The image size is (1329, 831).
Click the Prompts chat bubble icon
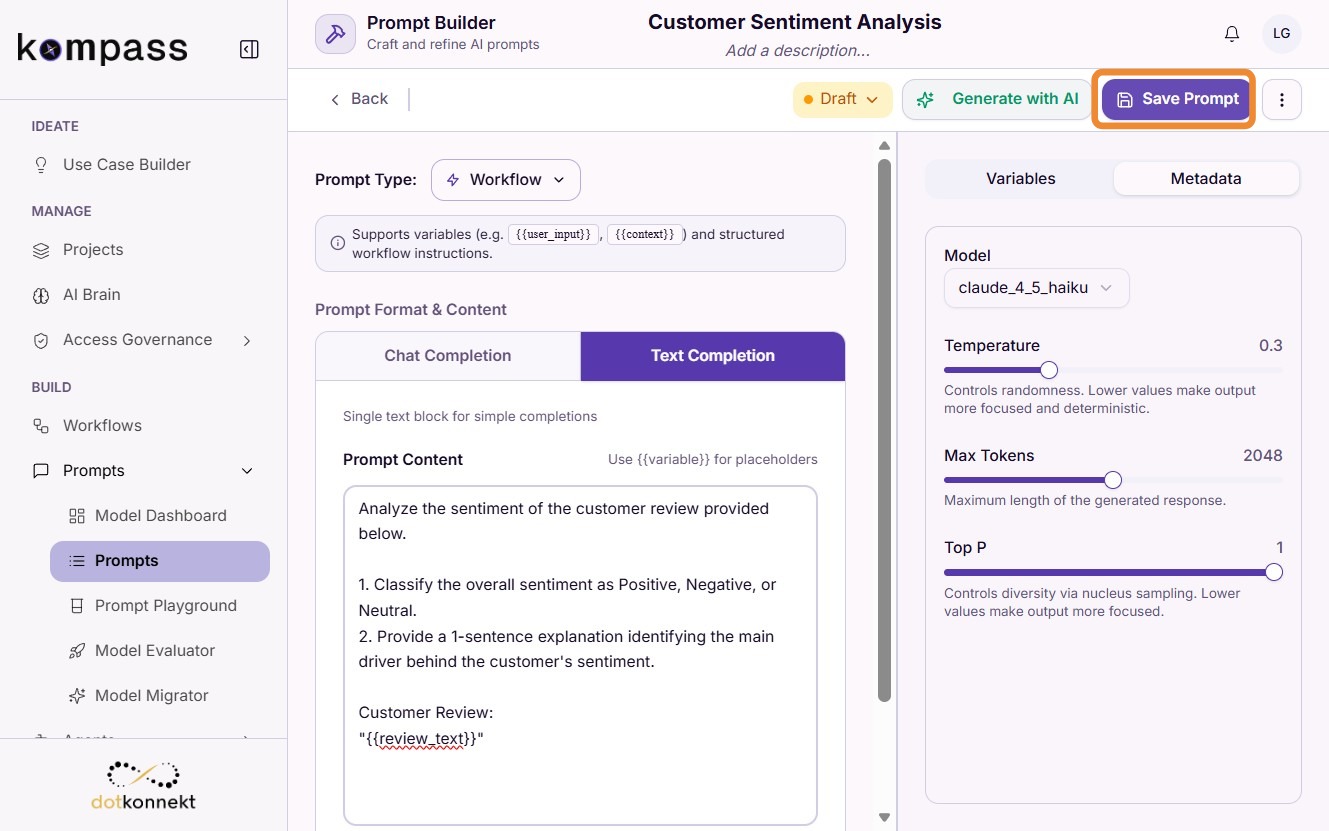tap(41, 471)
